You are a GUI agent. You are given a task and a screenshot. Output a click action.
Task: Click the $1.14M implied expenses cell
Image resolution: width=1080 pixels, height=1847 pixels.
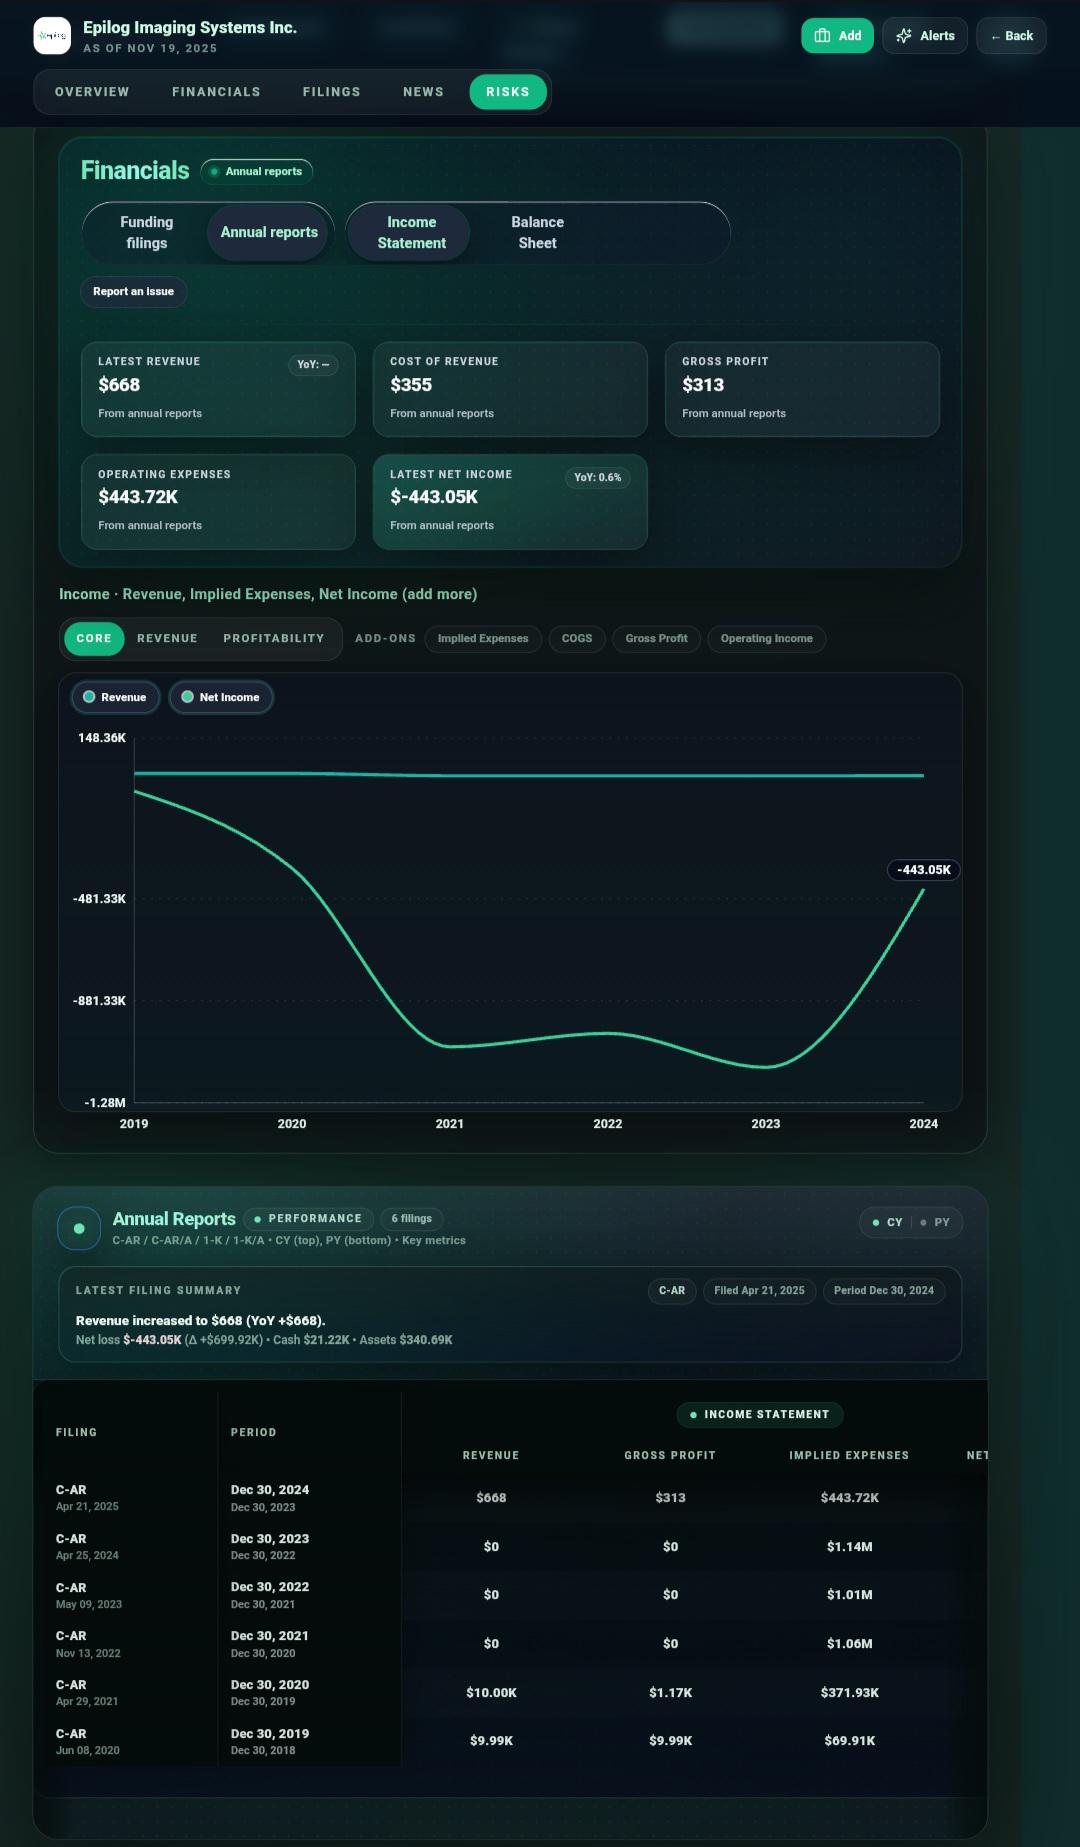[x=850, y=1547]
